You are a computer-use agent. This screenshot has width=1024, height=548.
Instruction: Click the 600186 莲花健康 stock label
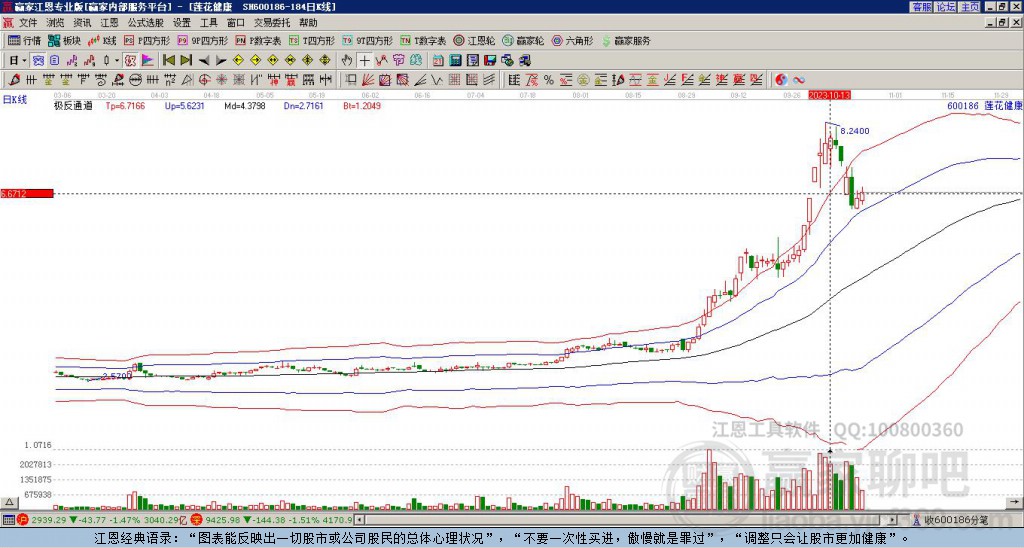point(985,105)
